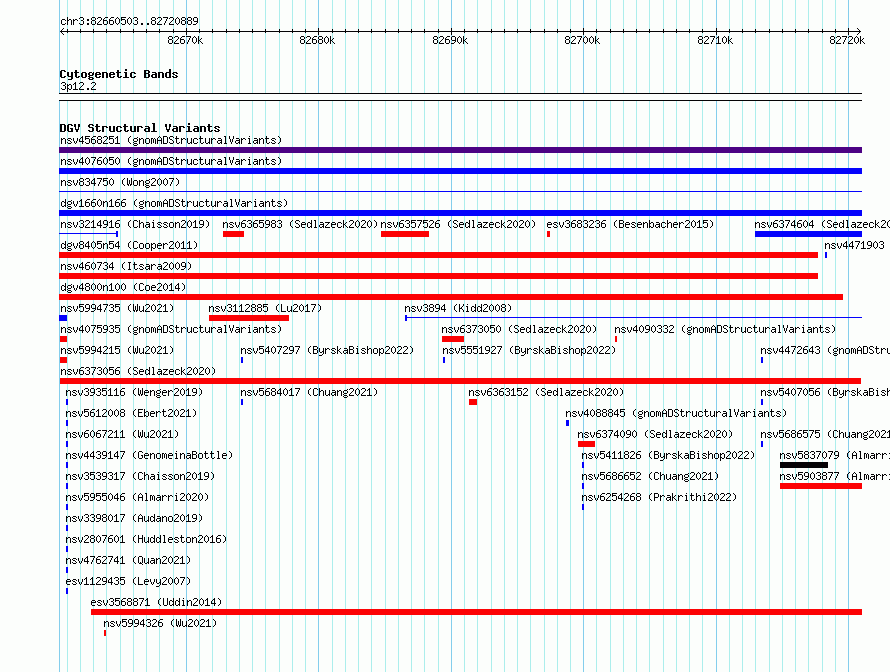
Task: Open nsv6067211 (Wu2021) label
Action: pos(122,434)
